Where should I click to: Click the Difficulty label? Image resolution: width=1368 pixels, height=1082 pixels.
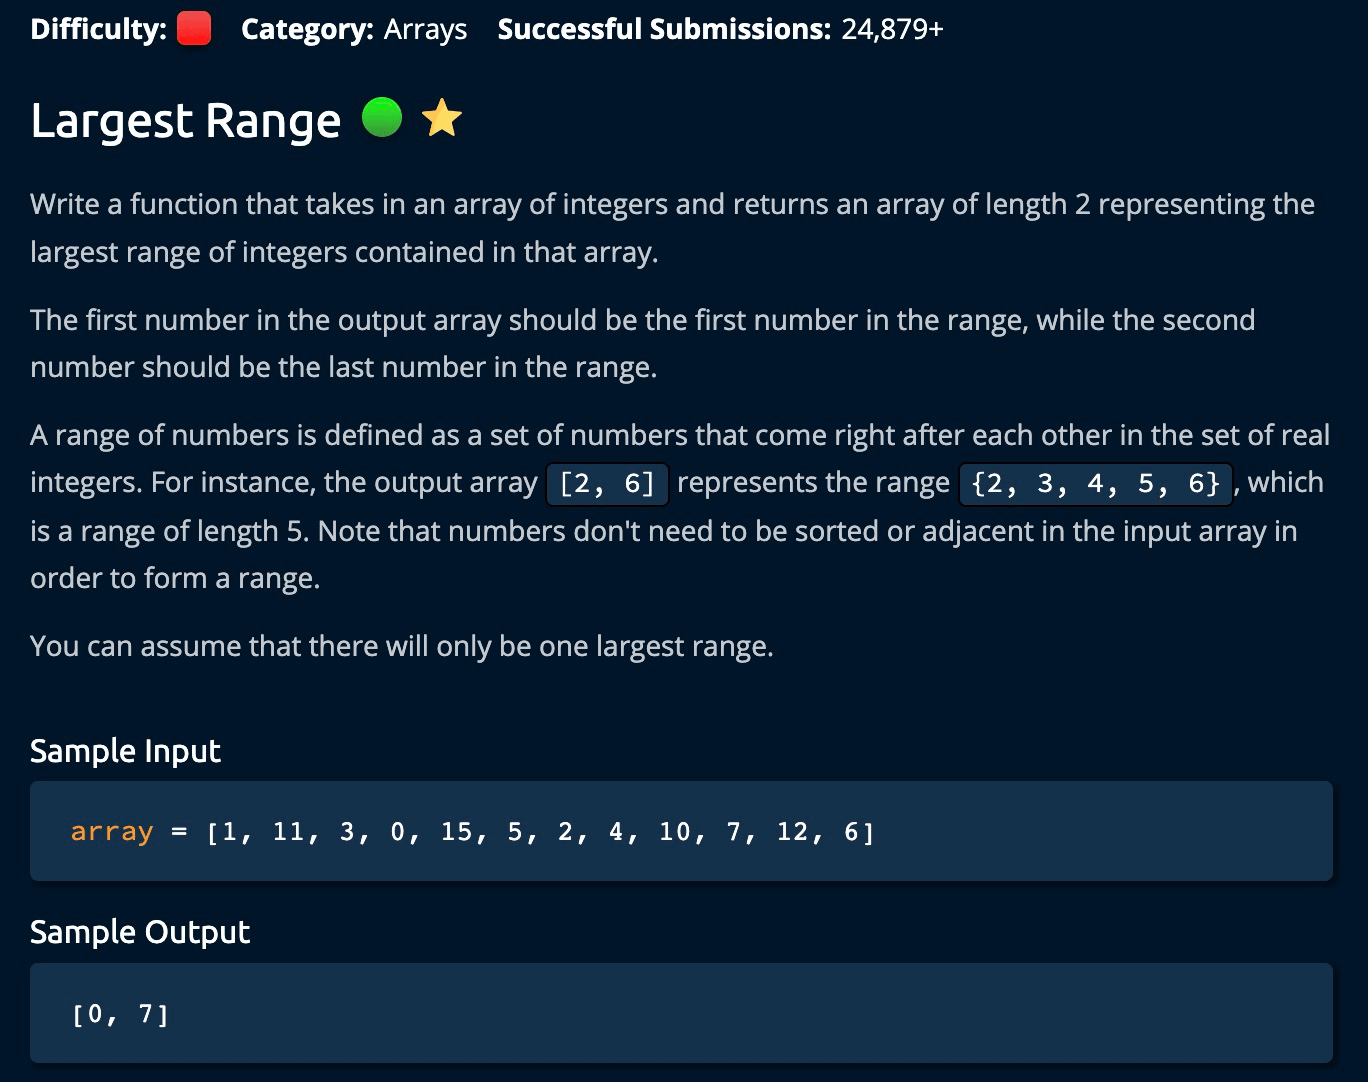pyautogui.click(x=98, y=30)
